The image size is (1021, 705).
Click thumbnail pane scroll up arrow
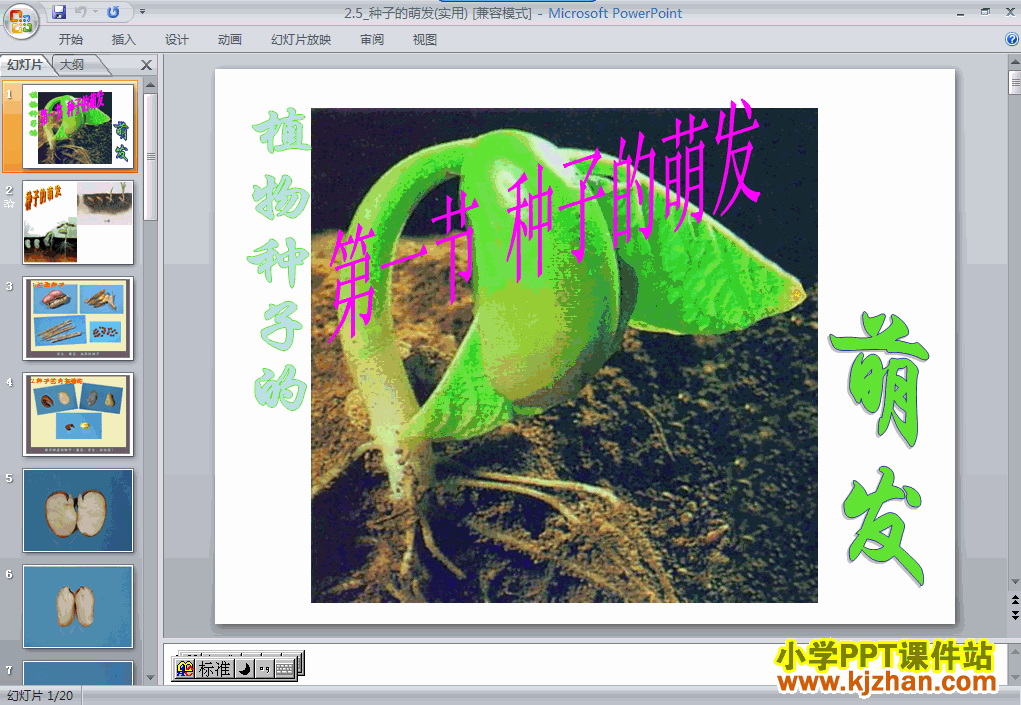coord(150,85)
